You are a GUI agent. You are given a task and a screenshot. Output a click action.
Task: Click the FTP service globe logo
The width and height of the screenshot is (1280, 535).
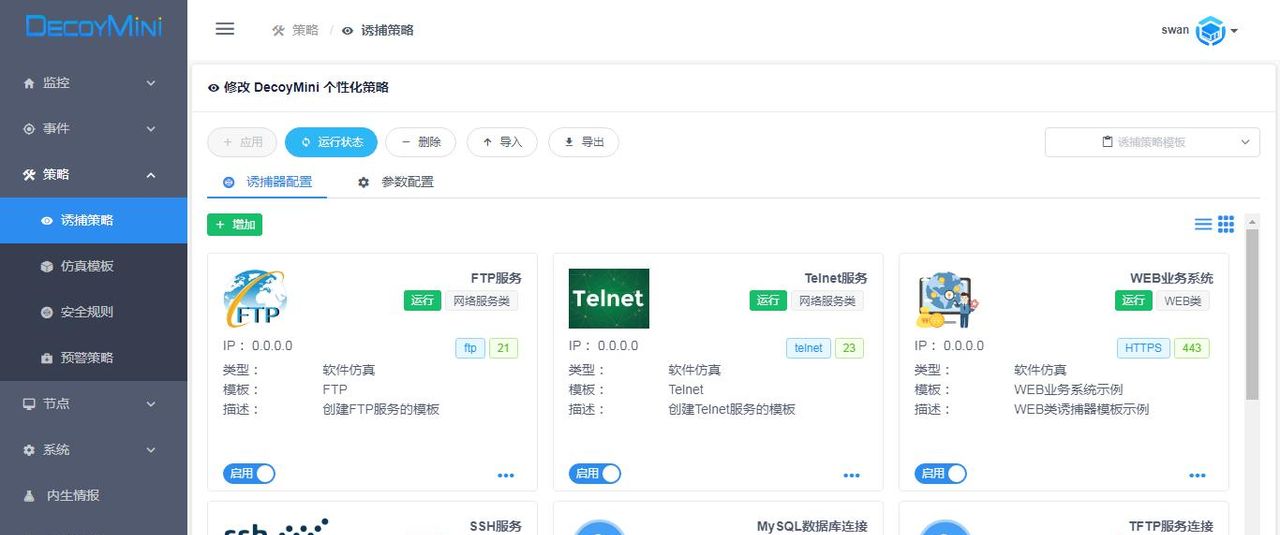coord(255,298)
